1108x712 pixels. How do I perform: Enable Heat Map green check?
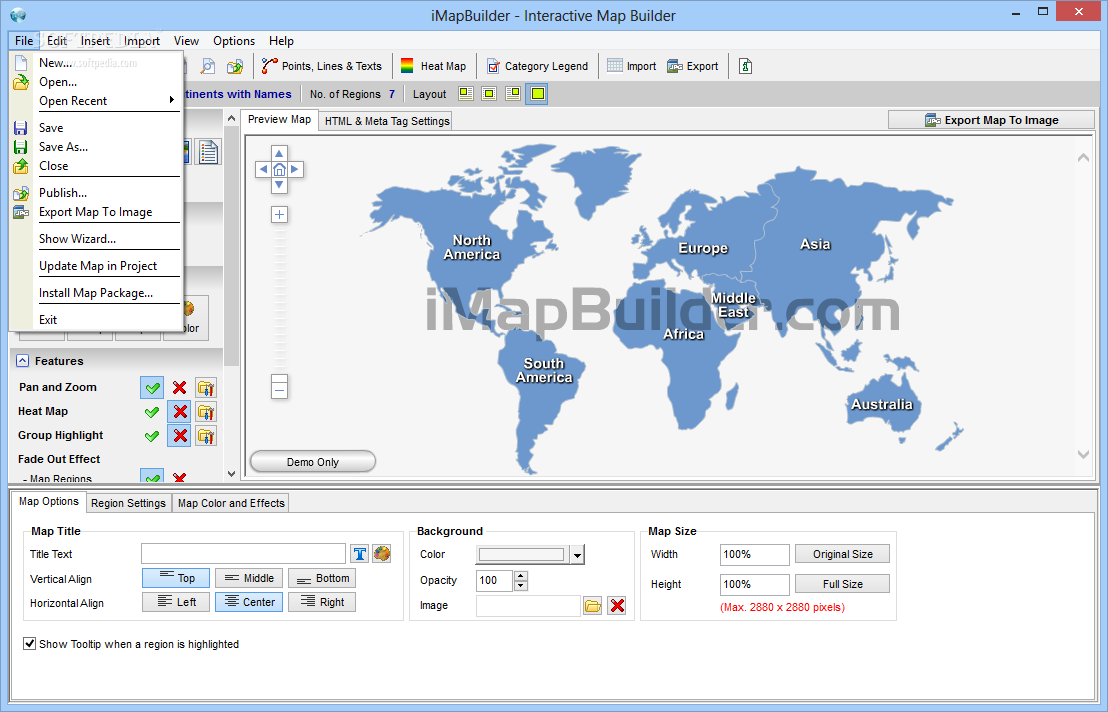(152, 412)
